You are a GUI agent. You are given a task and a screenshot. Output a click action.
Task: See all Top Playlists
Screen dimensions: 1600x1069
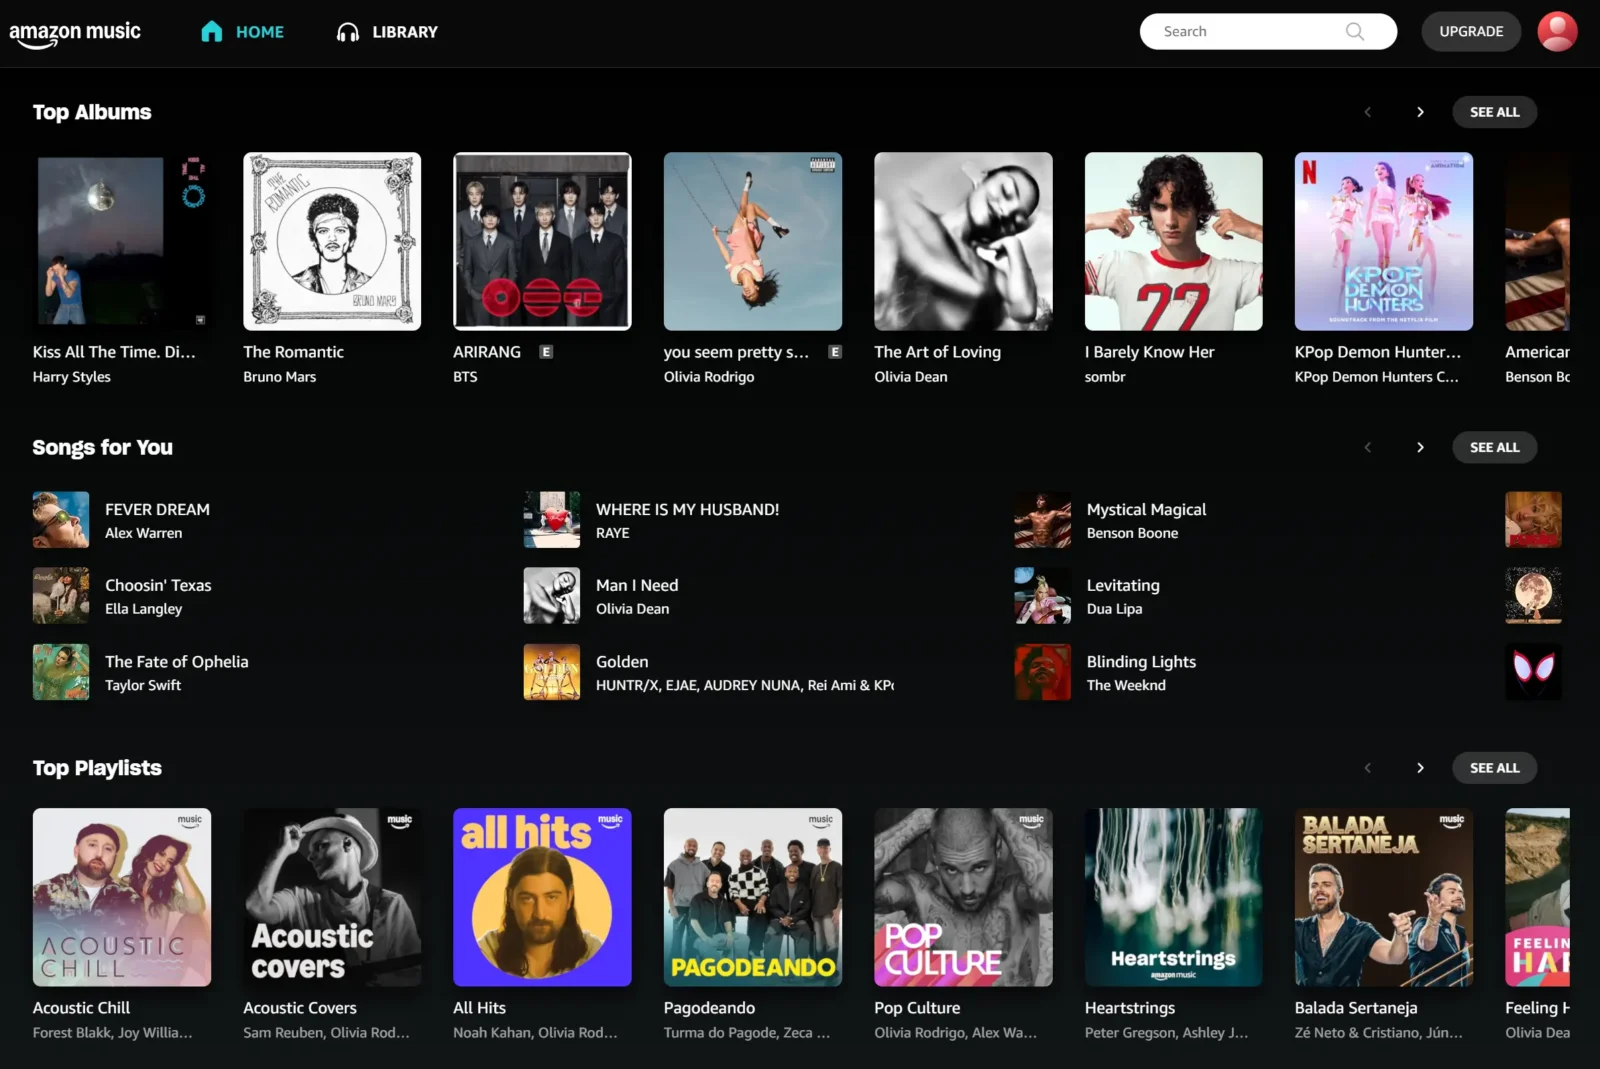[x=1494, y=768]
